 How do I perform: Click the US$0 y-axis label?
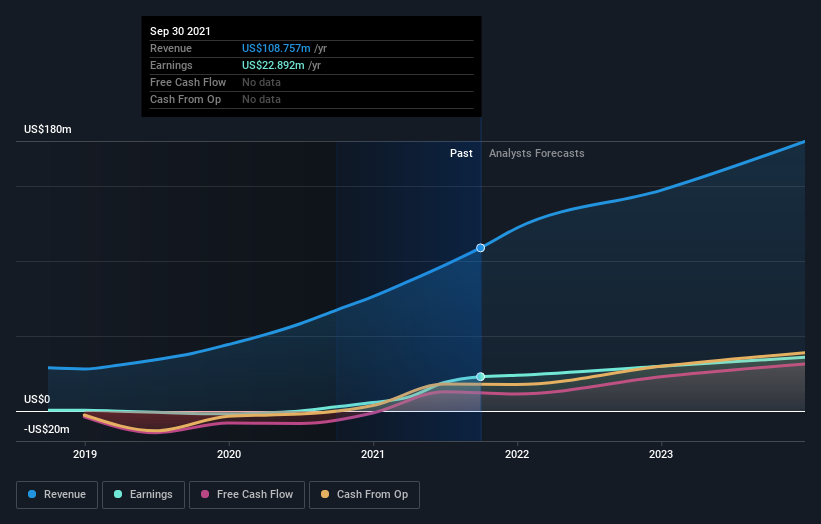37,399
